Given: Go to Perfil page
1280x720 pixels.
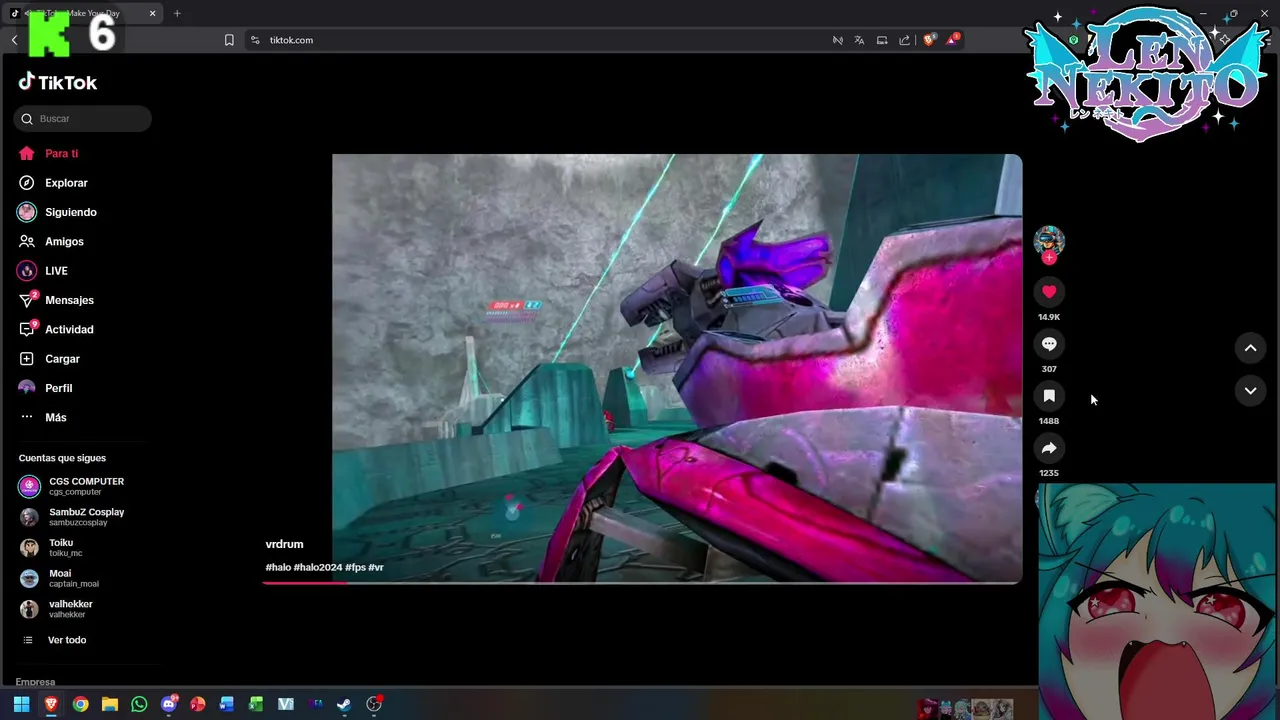Looking at the screenshot, I should [45, 388].
